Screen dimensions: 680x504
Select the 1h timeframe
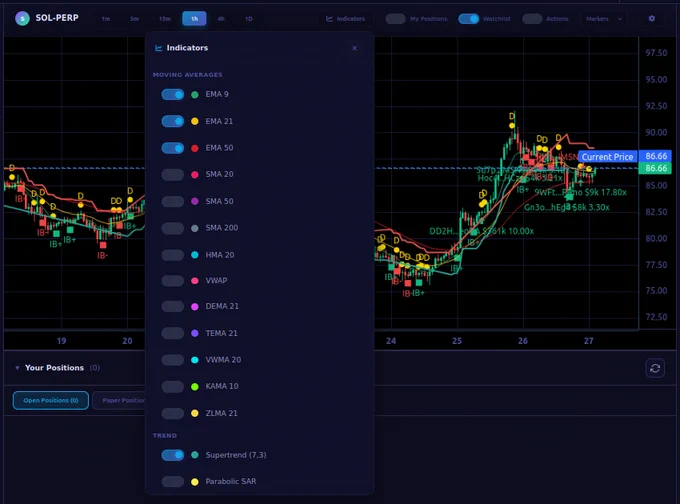[x=194, y=19]
